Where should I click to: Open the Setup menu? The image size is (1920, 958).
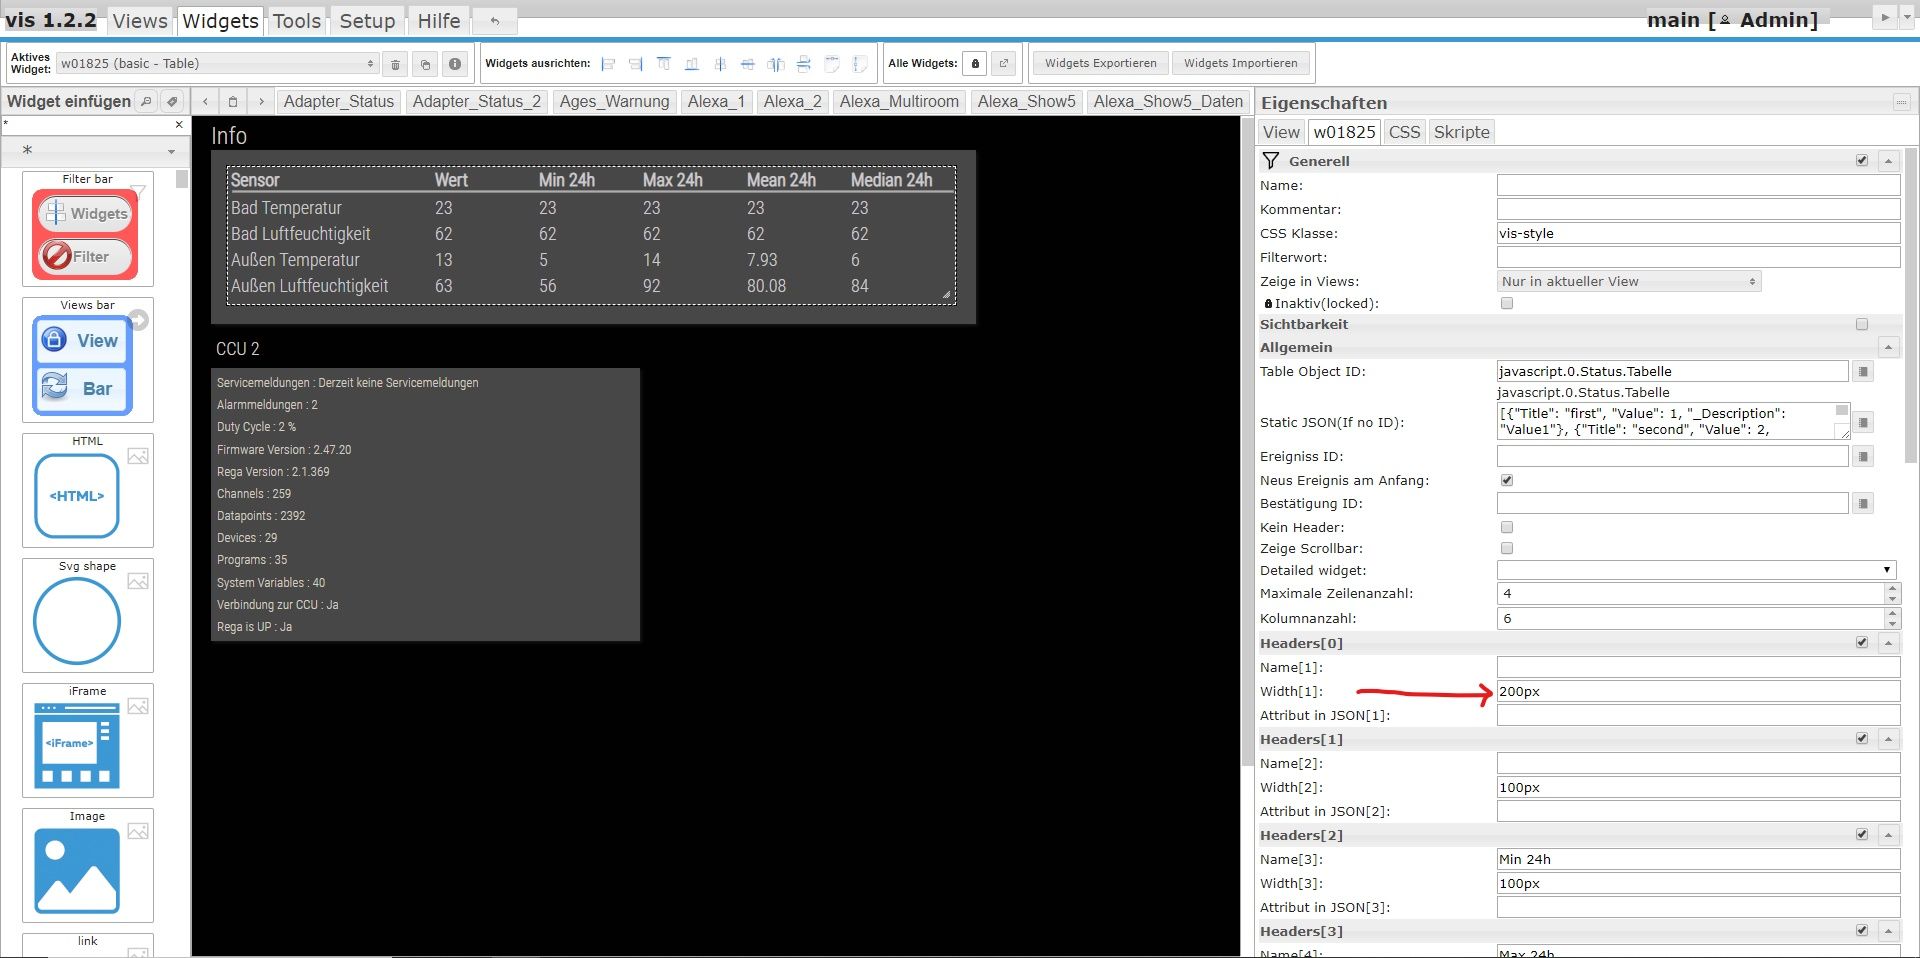(366, 20)
